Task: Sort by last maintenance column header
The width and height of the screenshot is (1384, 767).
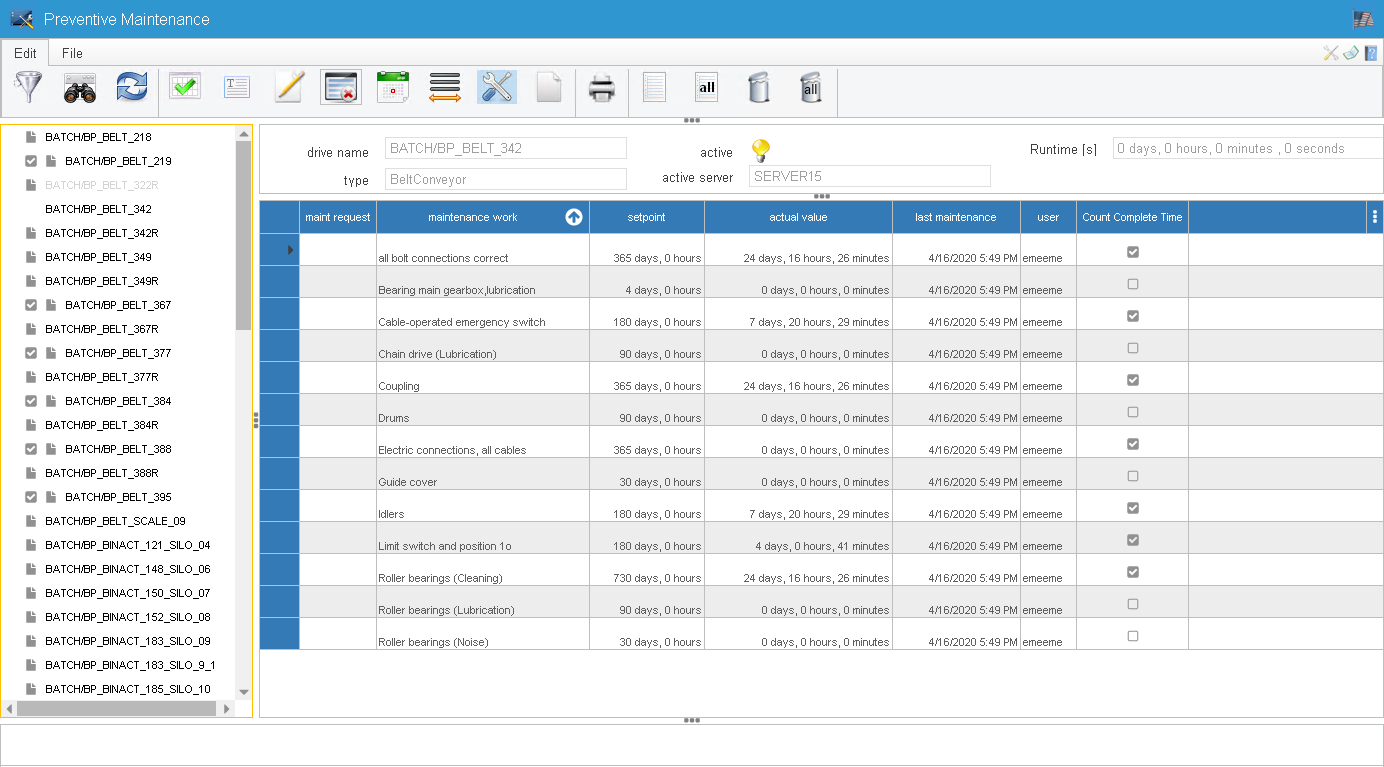Action: (x=956, y=217)
